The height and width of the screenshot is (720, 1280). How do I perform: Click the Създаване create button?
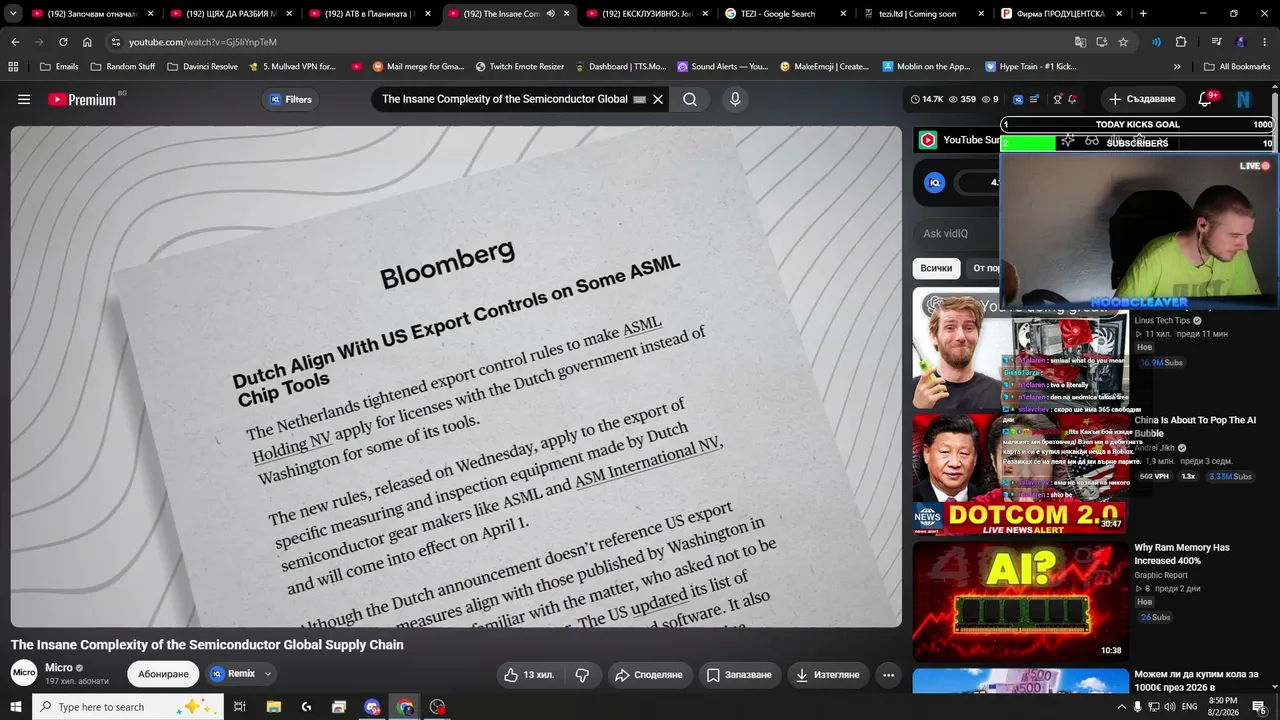click(1142, 99)
